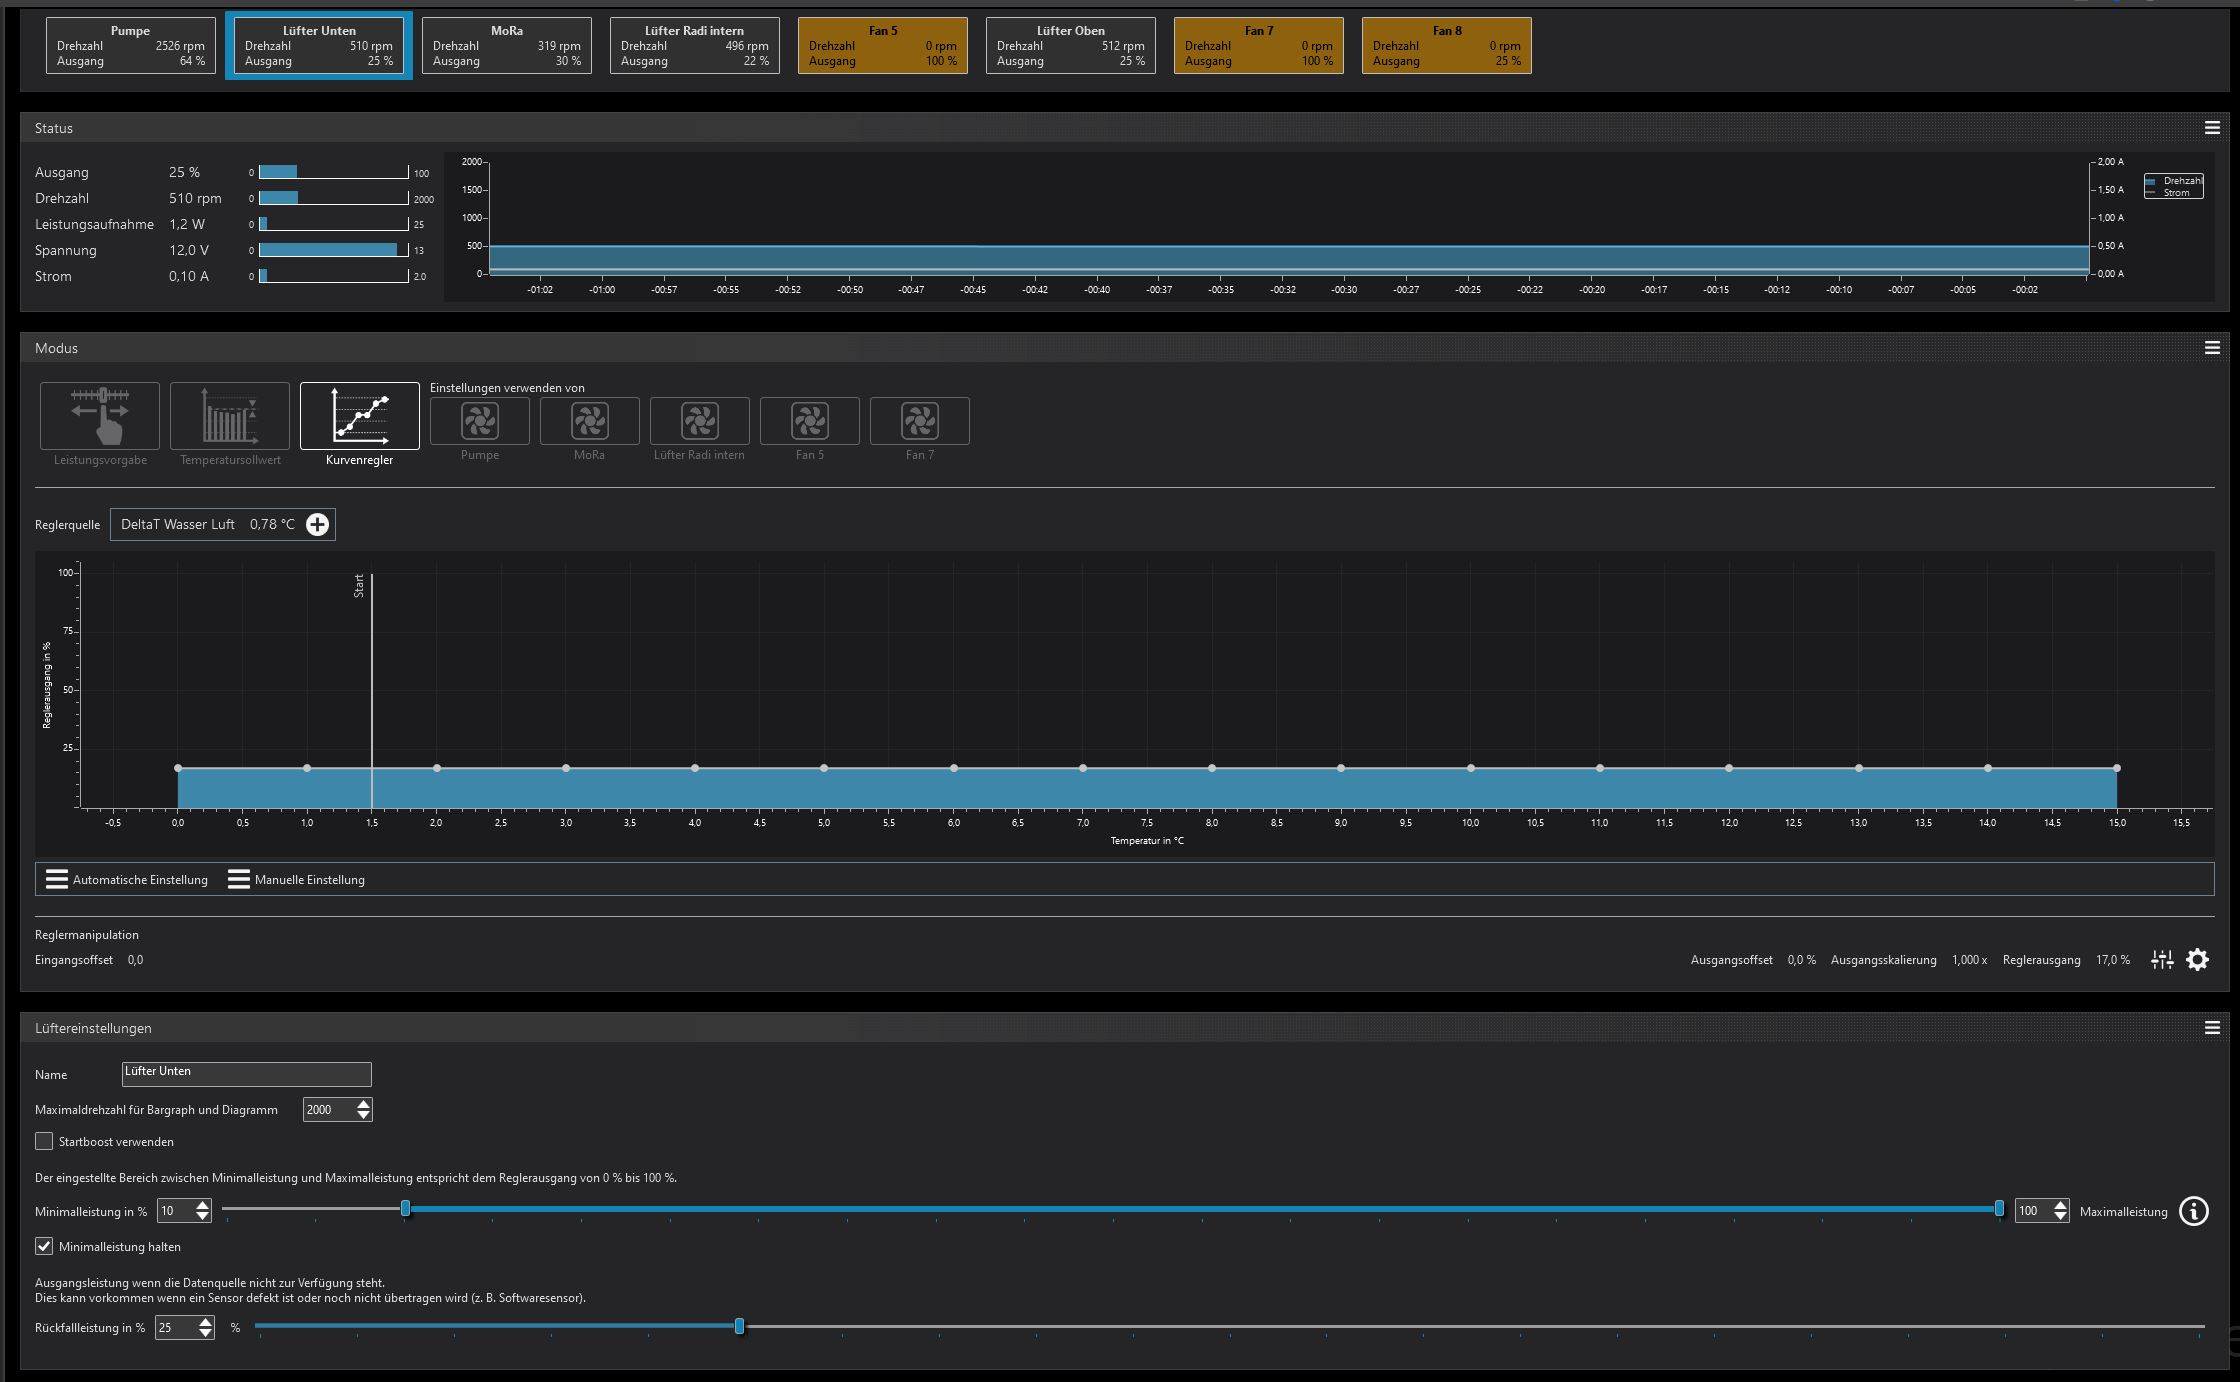Enable Startboost verwenden checkbox

click(x=44, y=1141)
